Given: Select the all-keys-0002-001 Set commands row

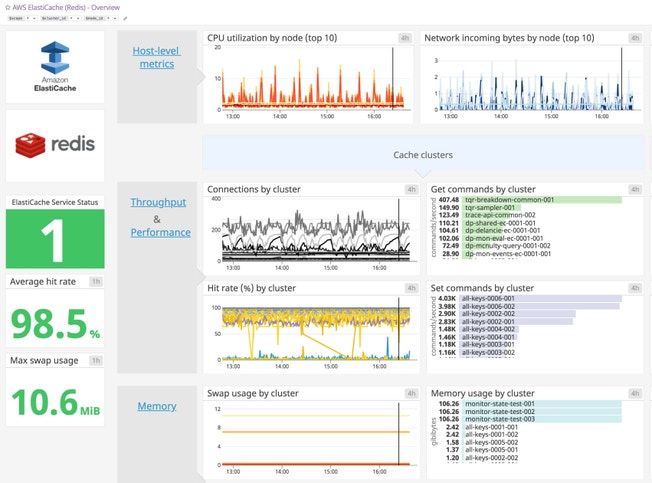Looking at the screenshot, I should pos(530,322).
